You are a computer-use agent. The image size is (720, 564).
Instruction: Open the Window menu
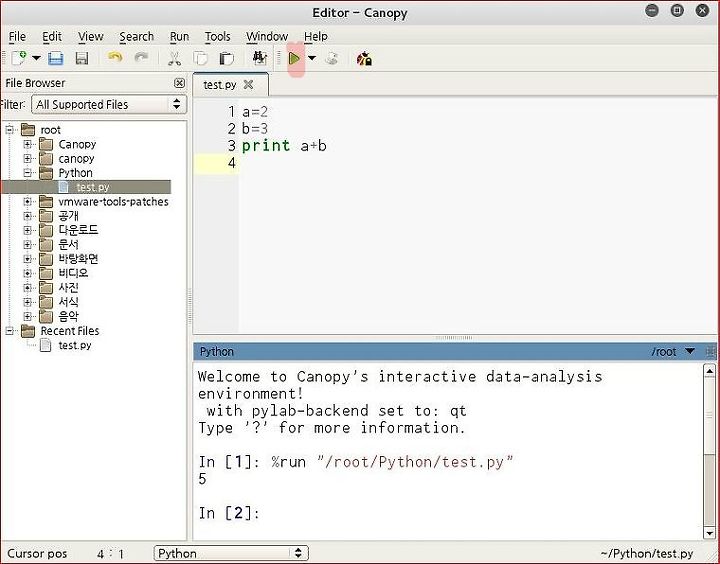[x=267, y=36]
